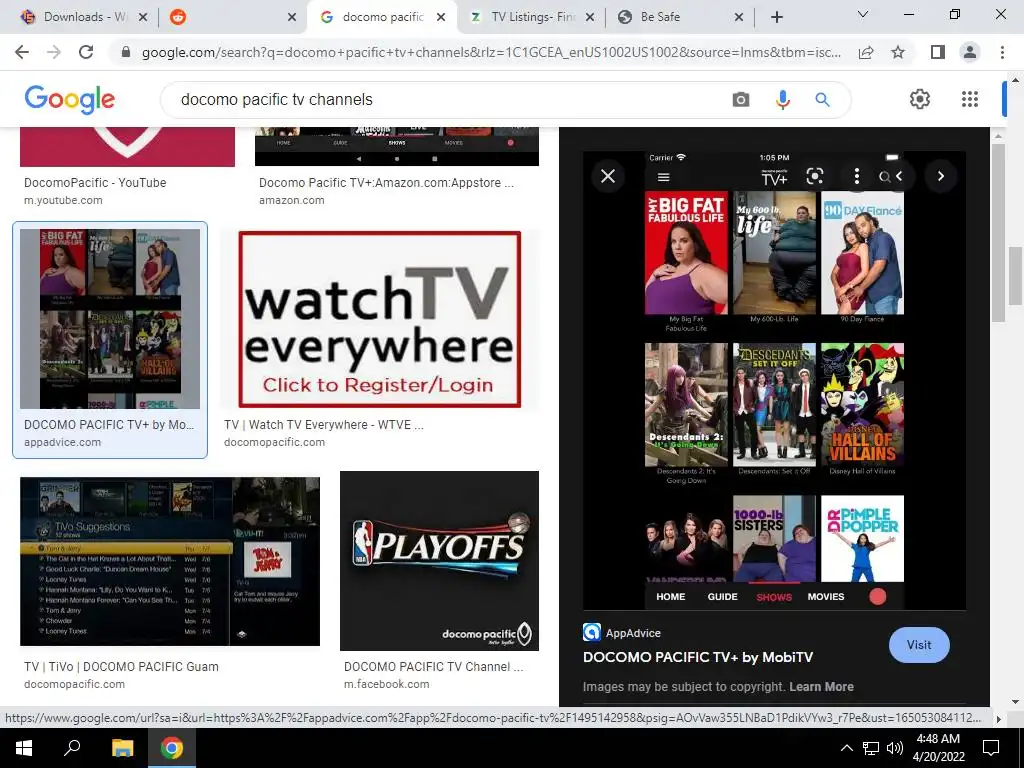Open the TiVo Suggestions image result
Viewport: 1024px width, 768px height.
[x=170, y=562]
